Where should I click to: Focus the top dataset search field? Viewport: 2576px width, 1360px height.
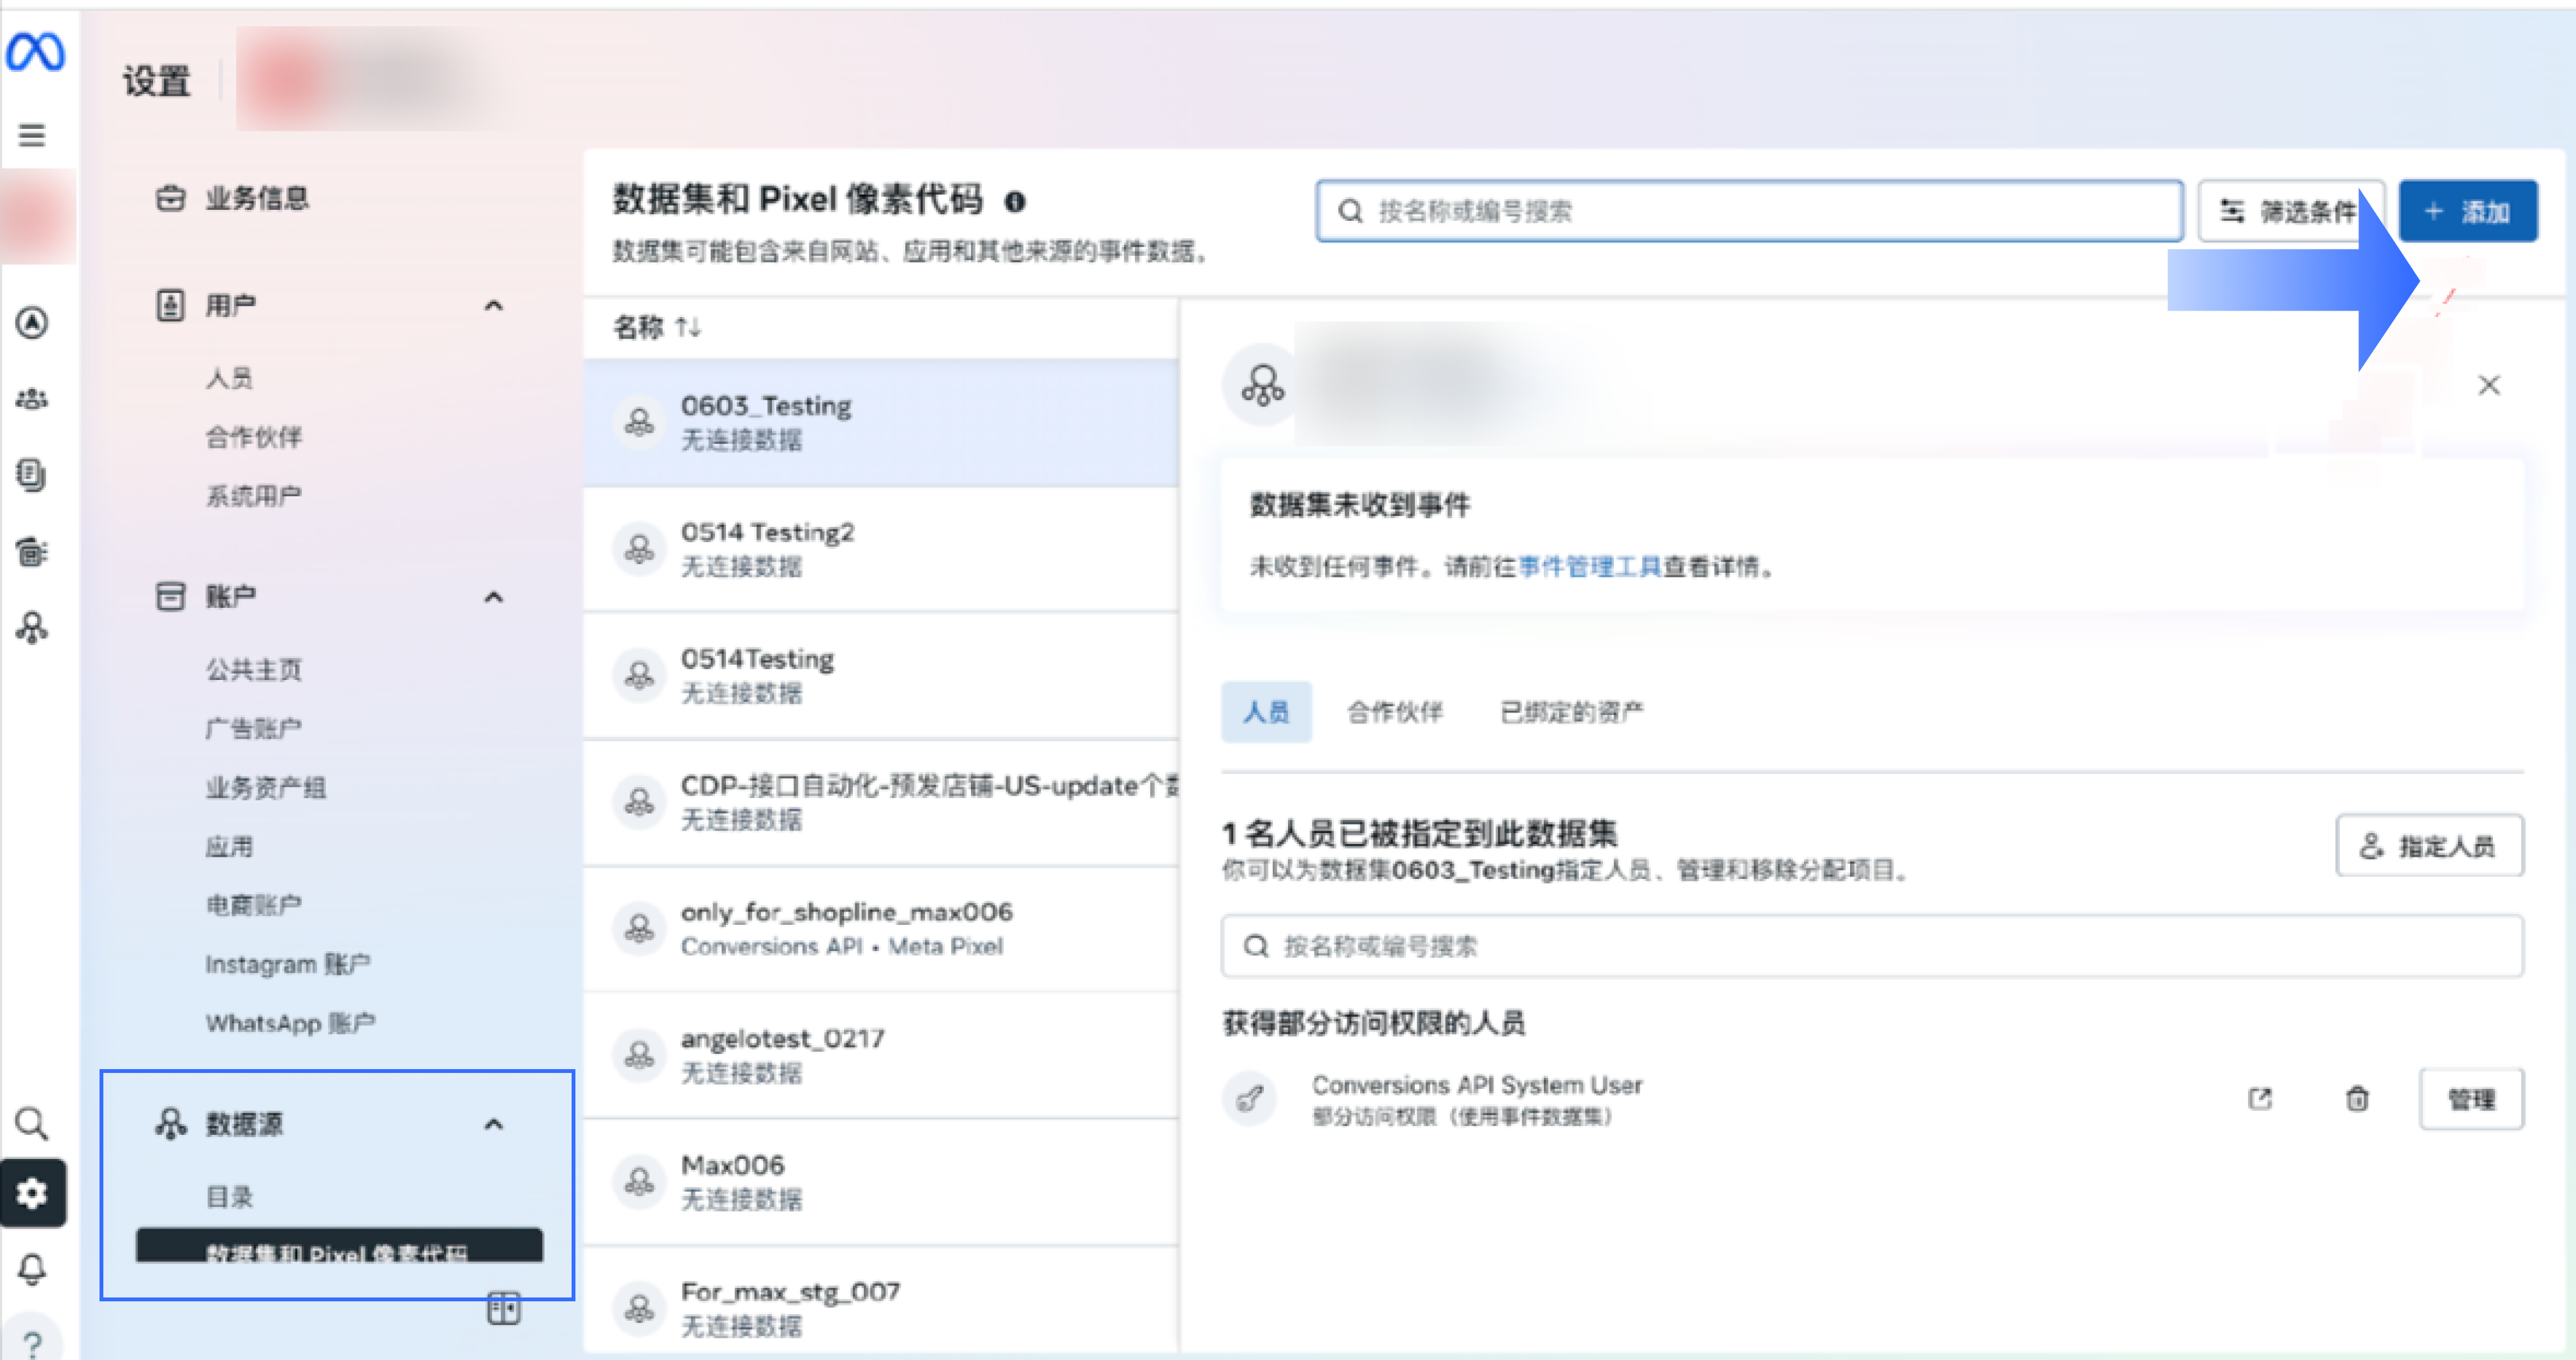coord(1749,211)
